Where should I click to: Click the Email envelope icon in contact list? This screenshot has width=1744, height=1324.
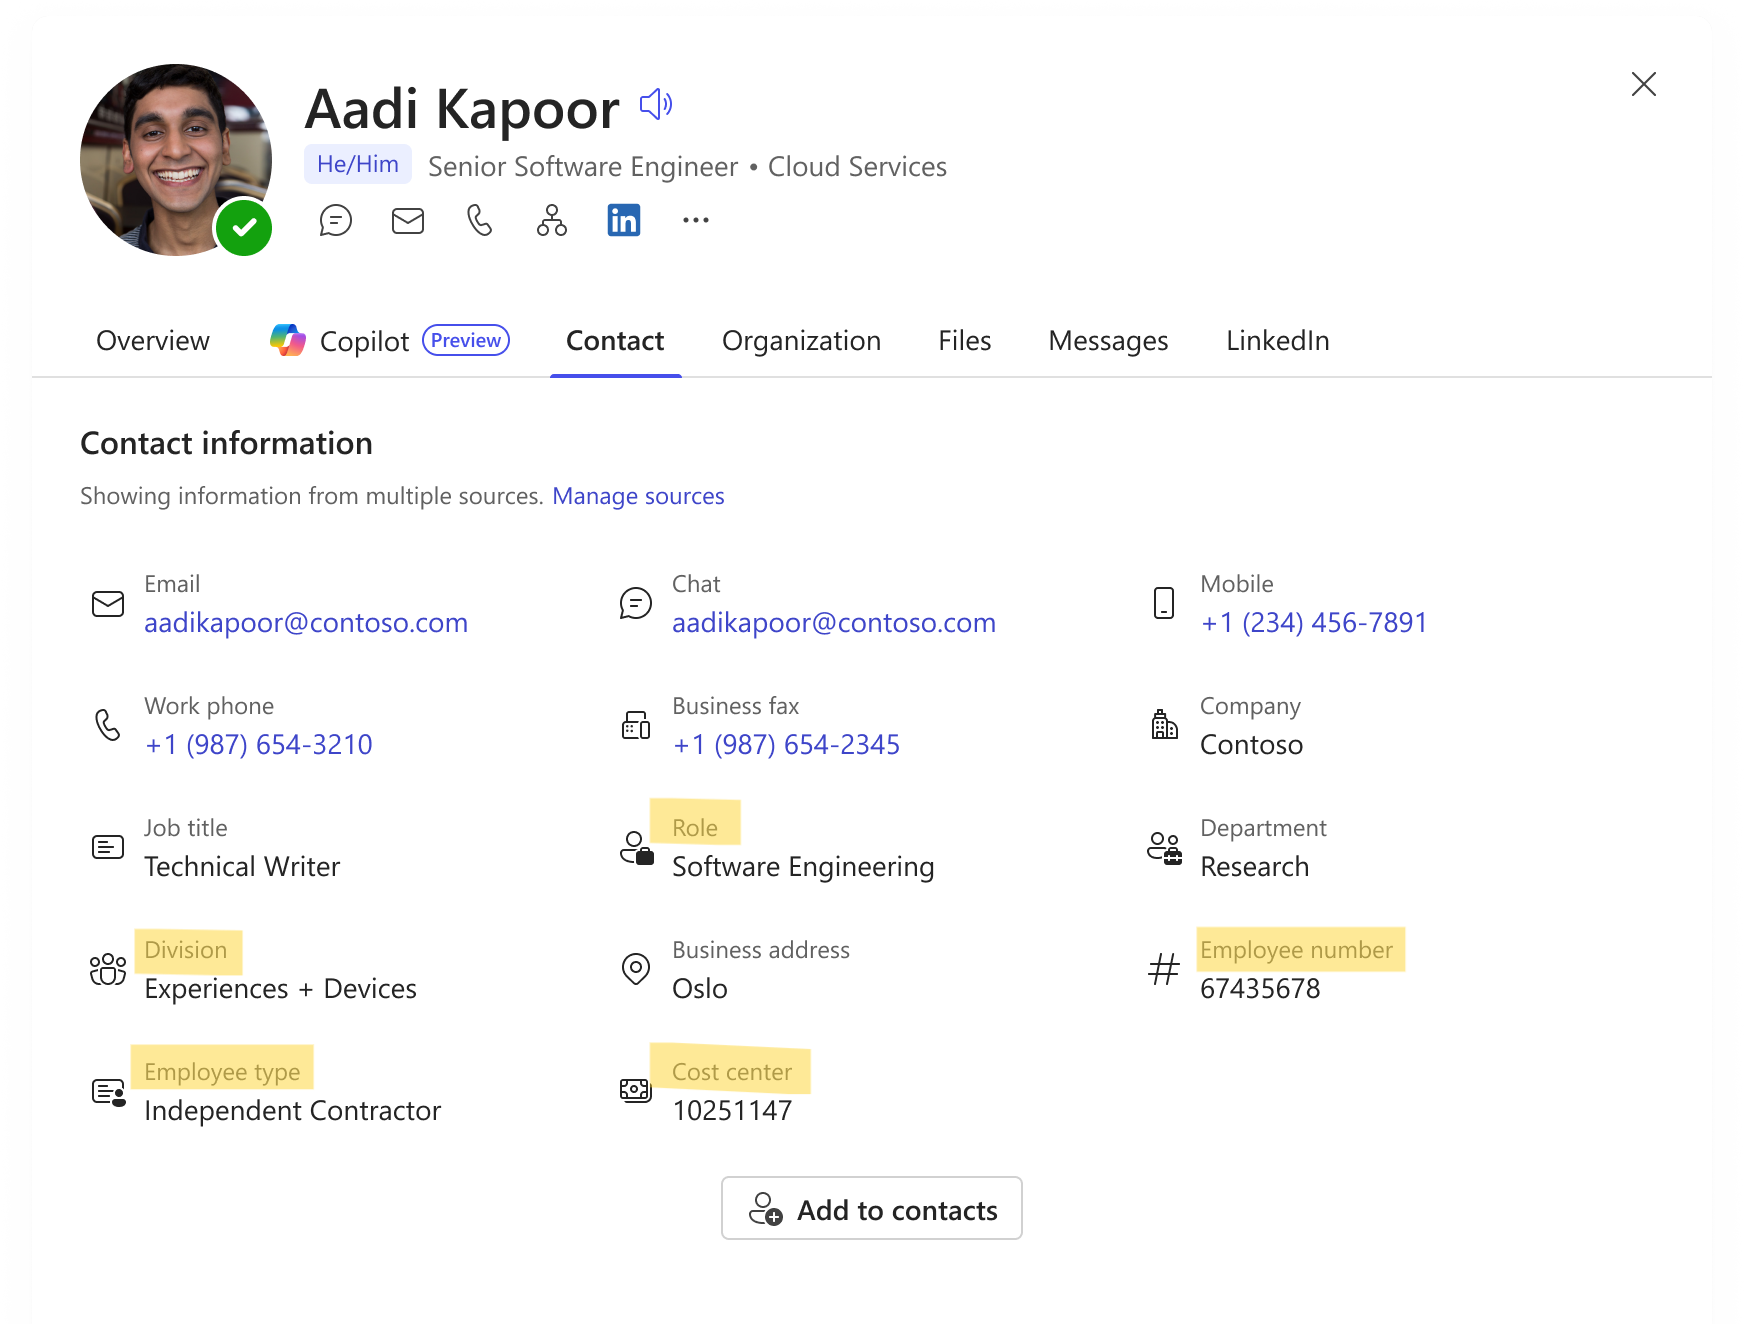point(108,604)
